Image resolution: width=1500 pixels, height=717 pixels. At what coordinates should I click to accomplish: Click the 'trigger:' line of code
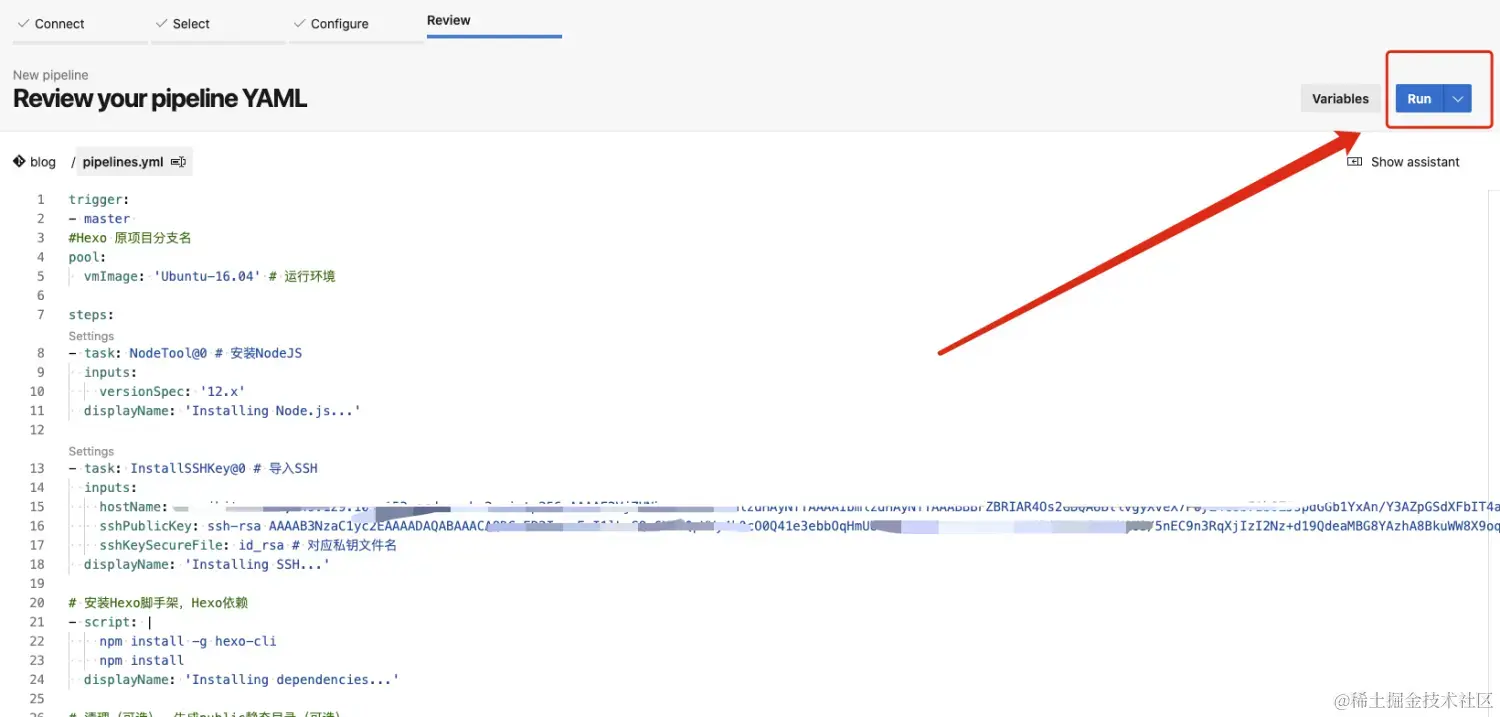pyautogui.click(x=99, y=199)
